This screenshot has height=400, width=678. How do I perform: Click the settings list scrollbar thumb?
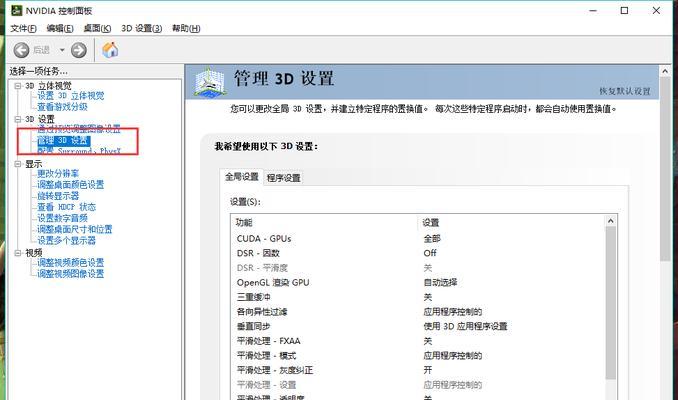click(x=611, y=303)
